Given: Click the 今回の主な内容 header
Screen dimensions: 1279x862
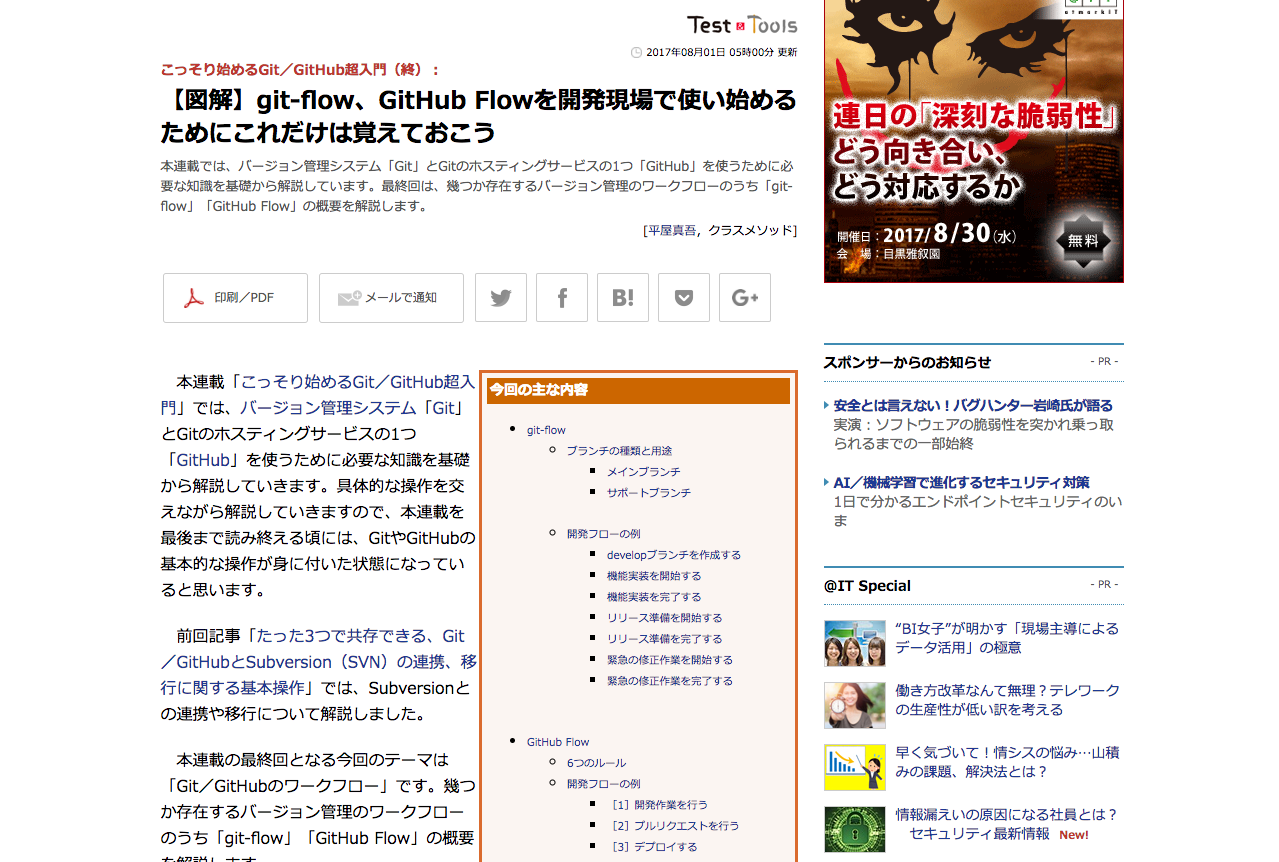Looking at the screenshot, I should click(638, 390).
